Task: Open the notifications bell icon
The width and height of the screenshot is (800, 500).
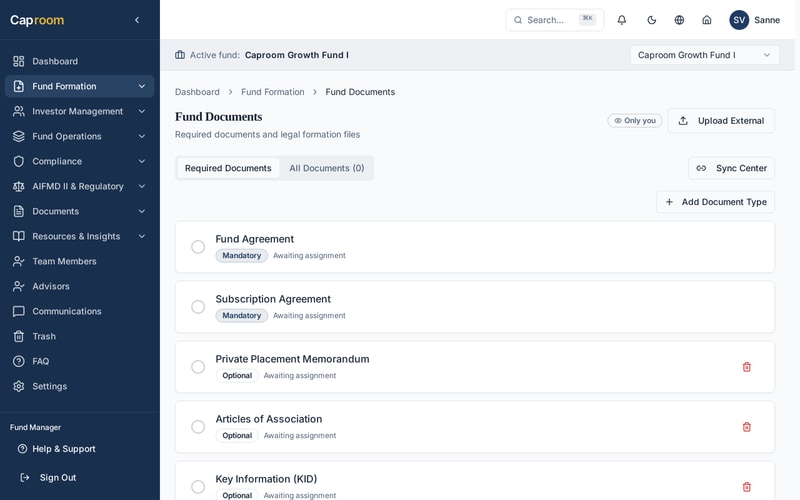Action: 621,20
